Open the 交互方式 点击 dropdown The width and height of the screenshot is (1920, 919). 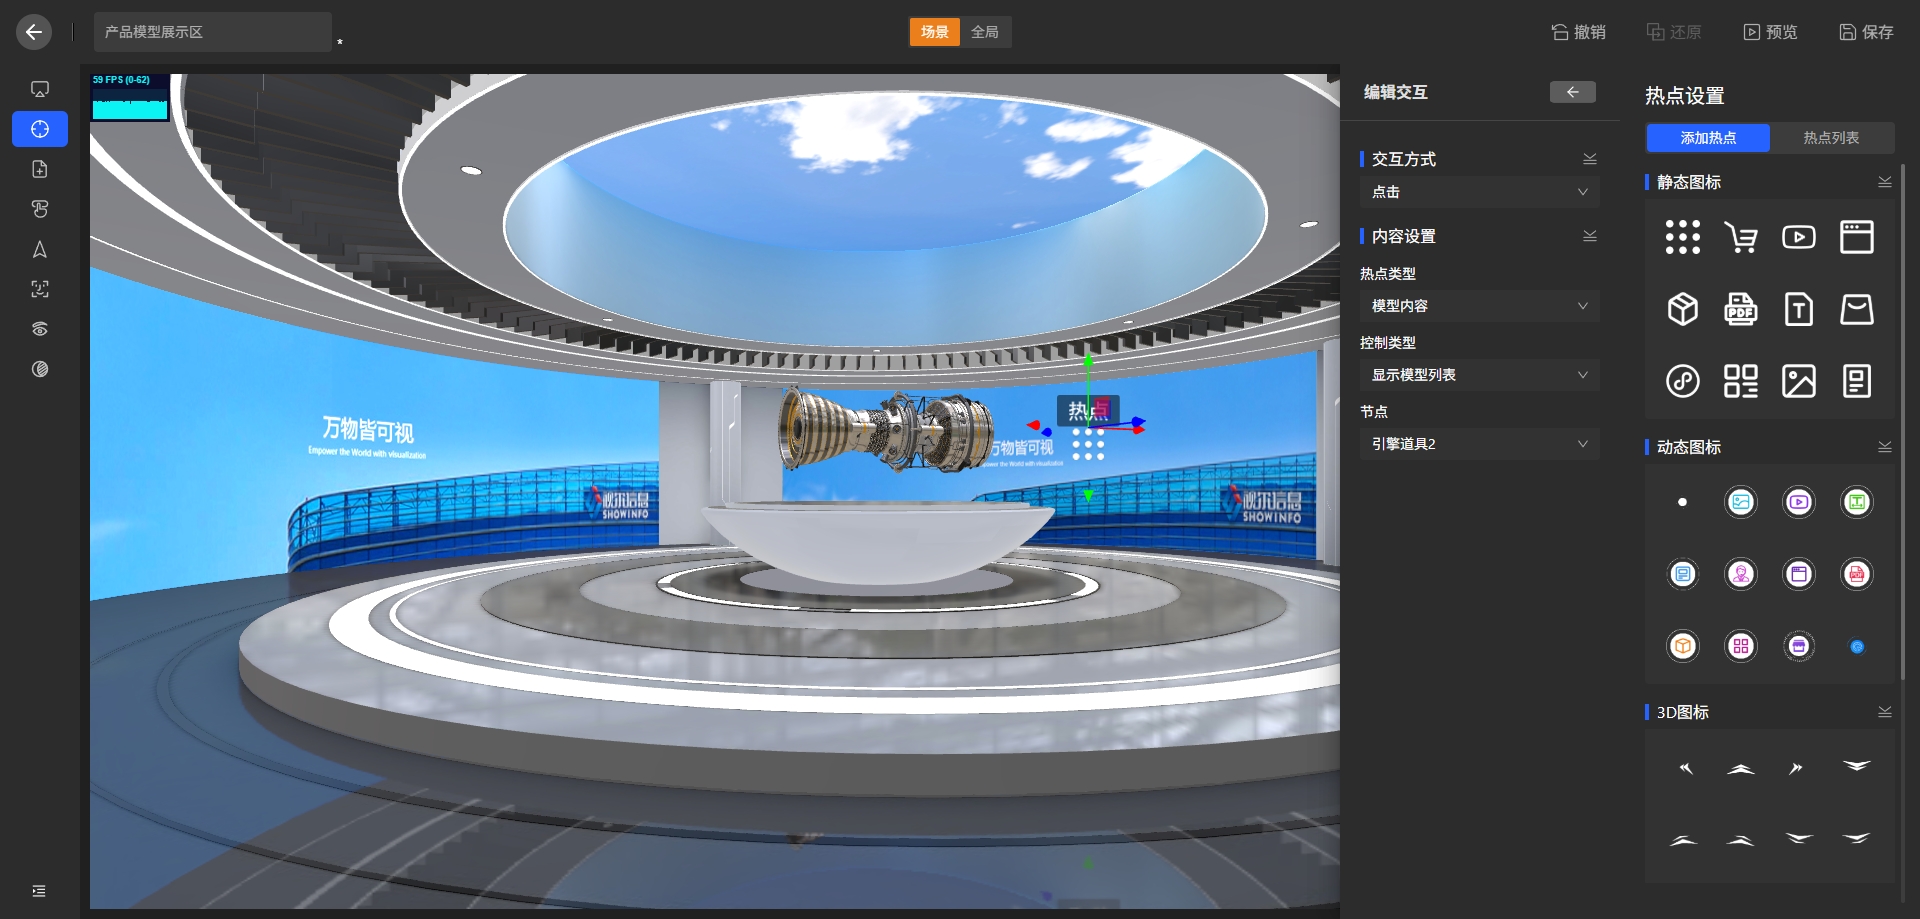(x=1478, y=192)
